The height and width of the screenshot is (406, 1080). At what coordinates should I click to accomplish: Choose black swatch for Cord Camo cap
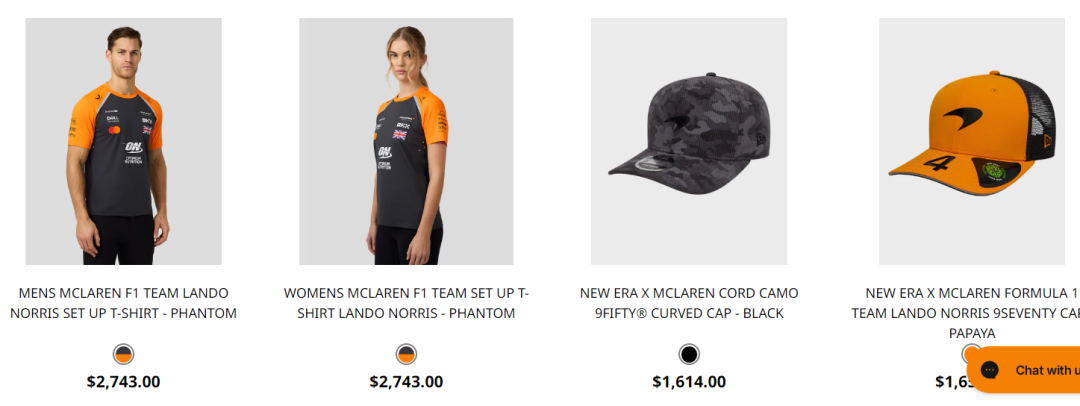click(x=689, y=355)
